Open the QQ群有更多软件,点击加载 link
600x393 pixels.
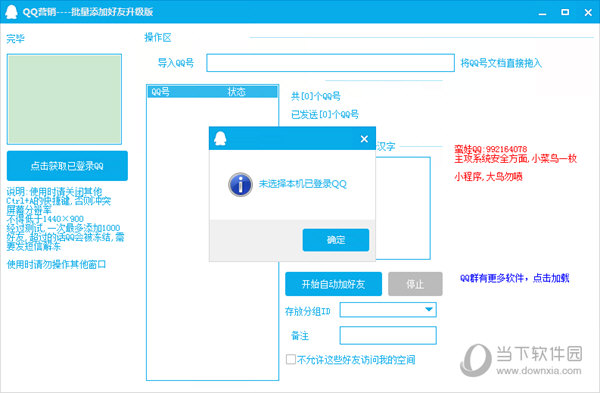[515, 278]
